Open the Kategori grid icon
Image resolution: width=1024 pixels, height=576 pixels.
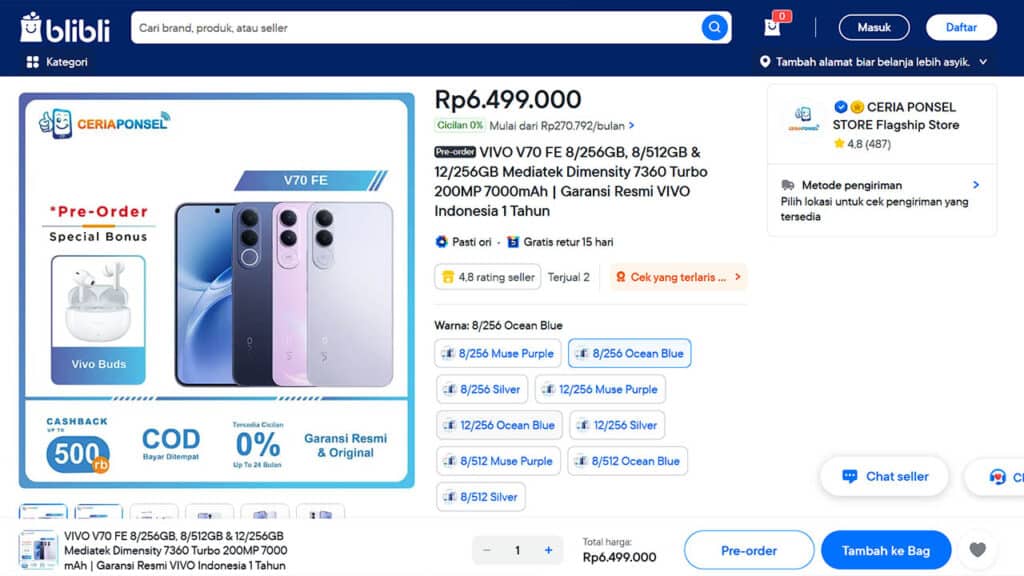32,62
